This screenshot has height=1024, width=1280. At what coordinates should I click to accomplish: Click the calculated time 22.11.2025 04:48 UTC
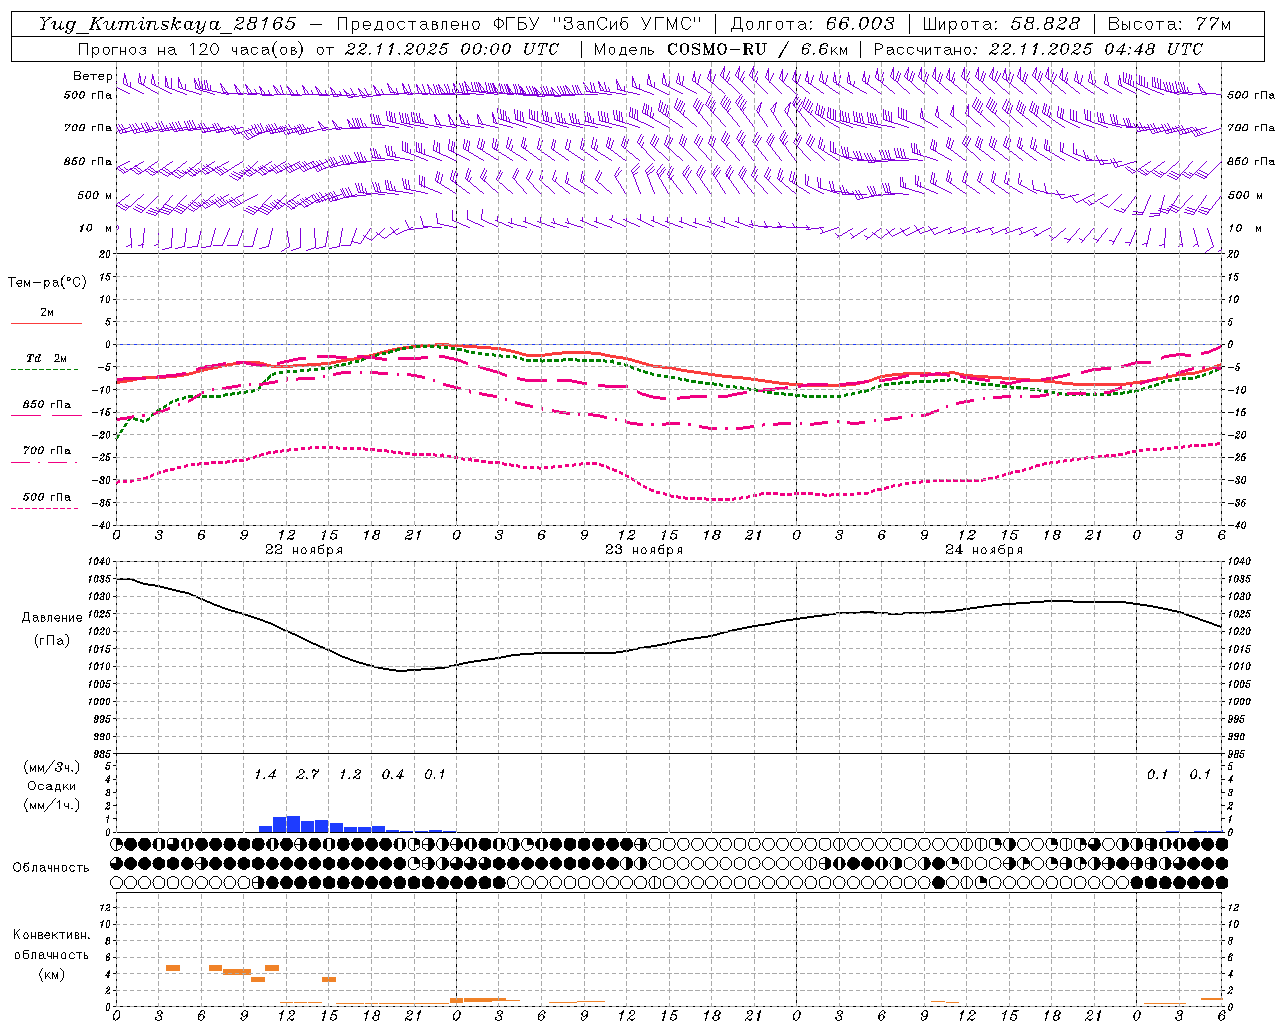pyautogui.click(x=1095, y=49)
